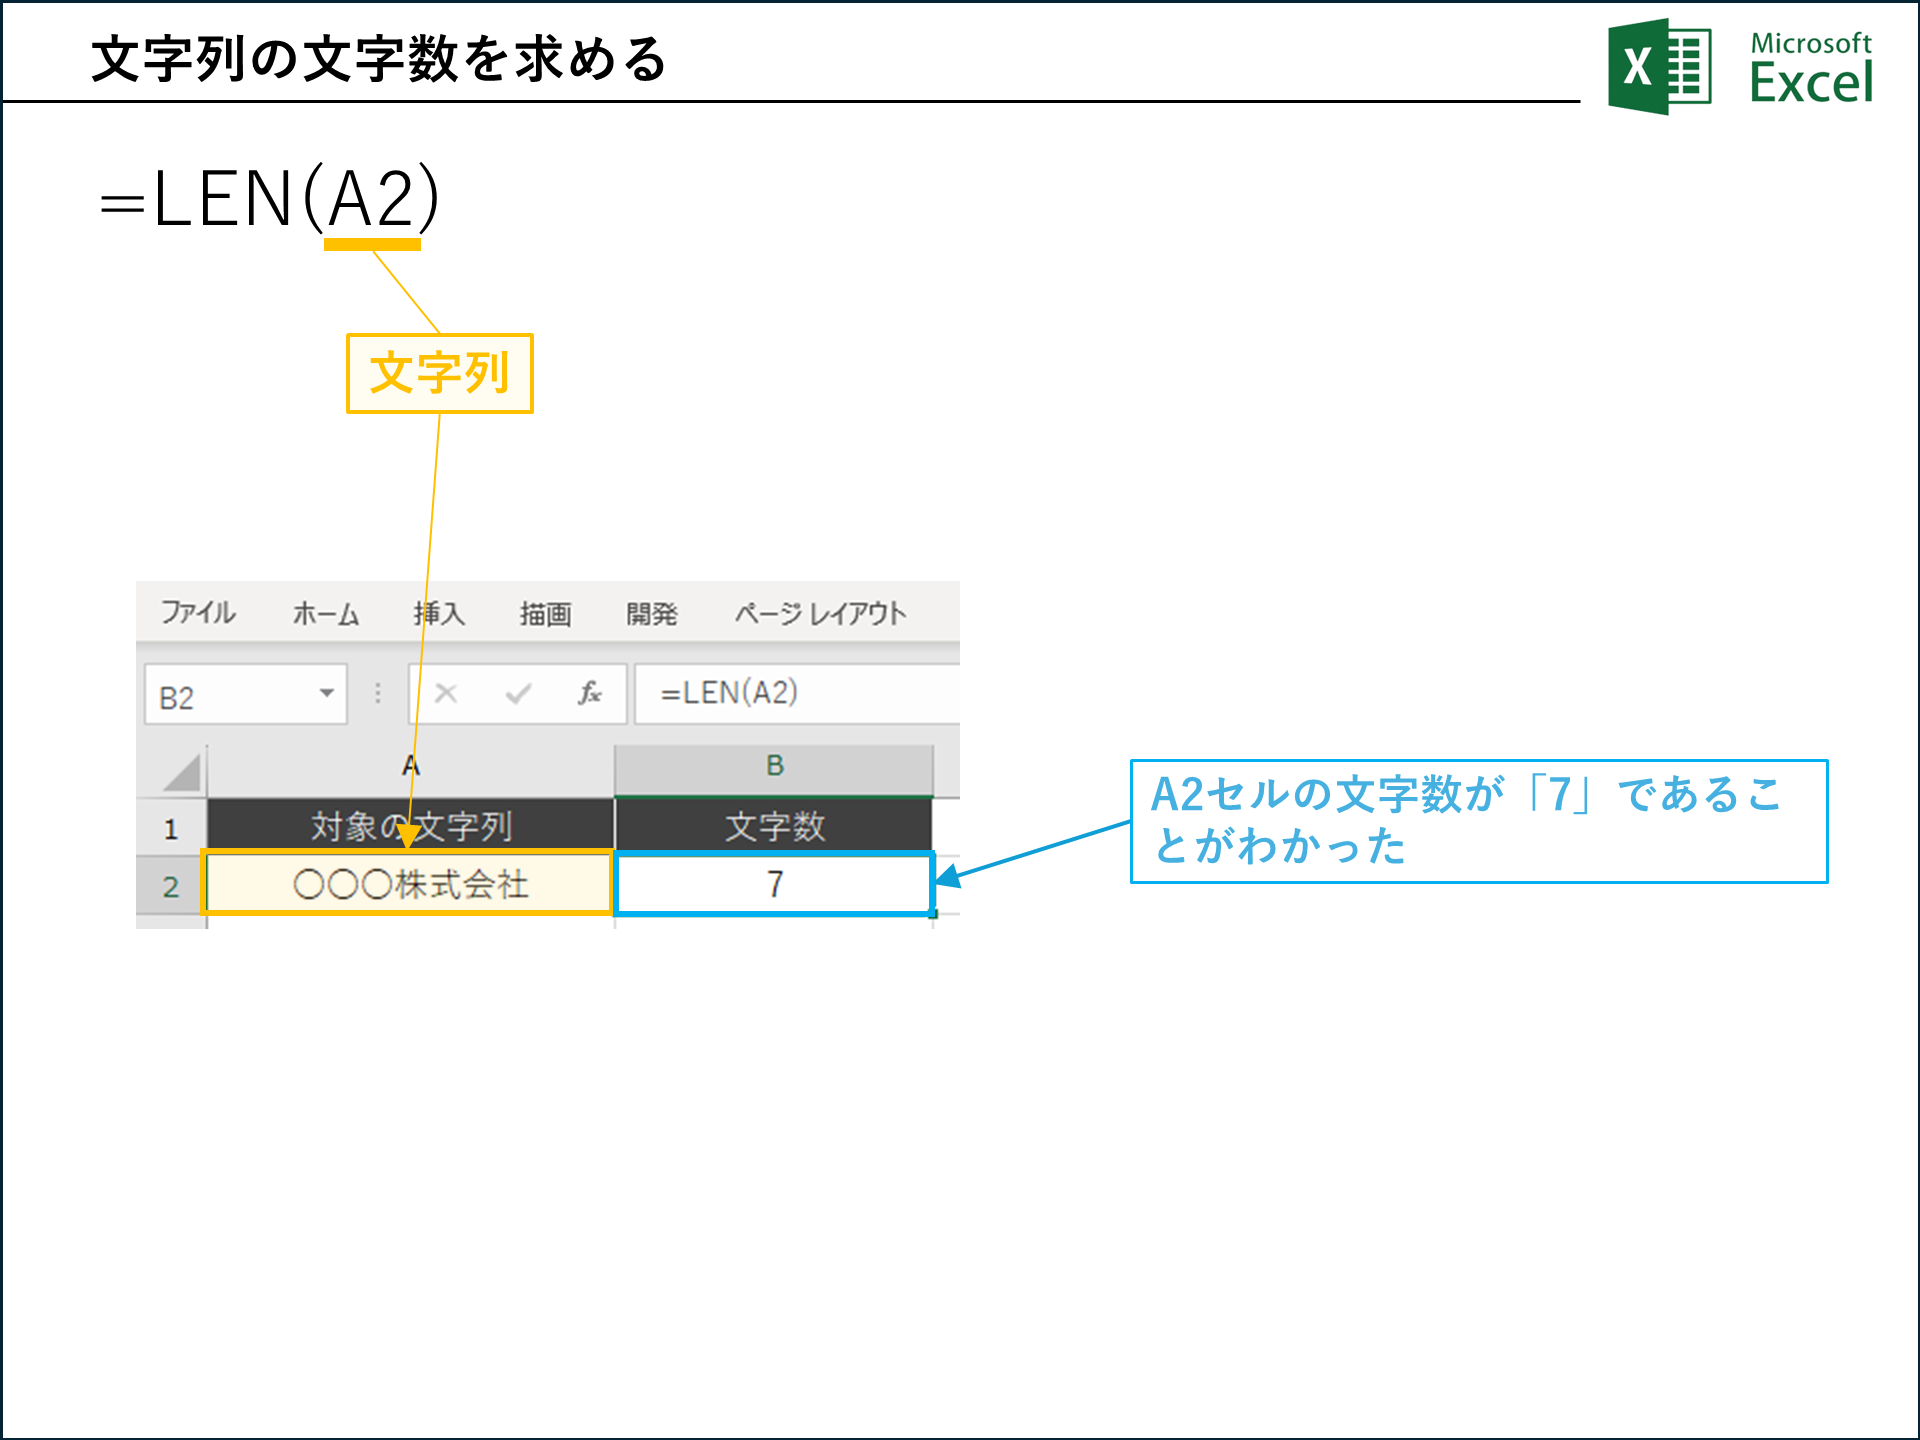The image size is (1920, 1440).
Task: Select cell B2 showing the value 7
Action: tap(774, 884)
